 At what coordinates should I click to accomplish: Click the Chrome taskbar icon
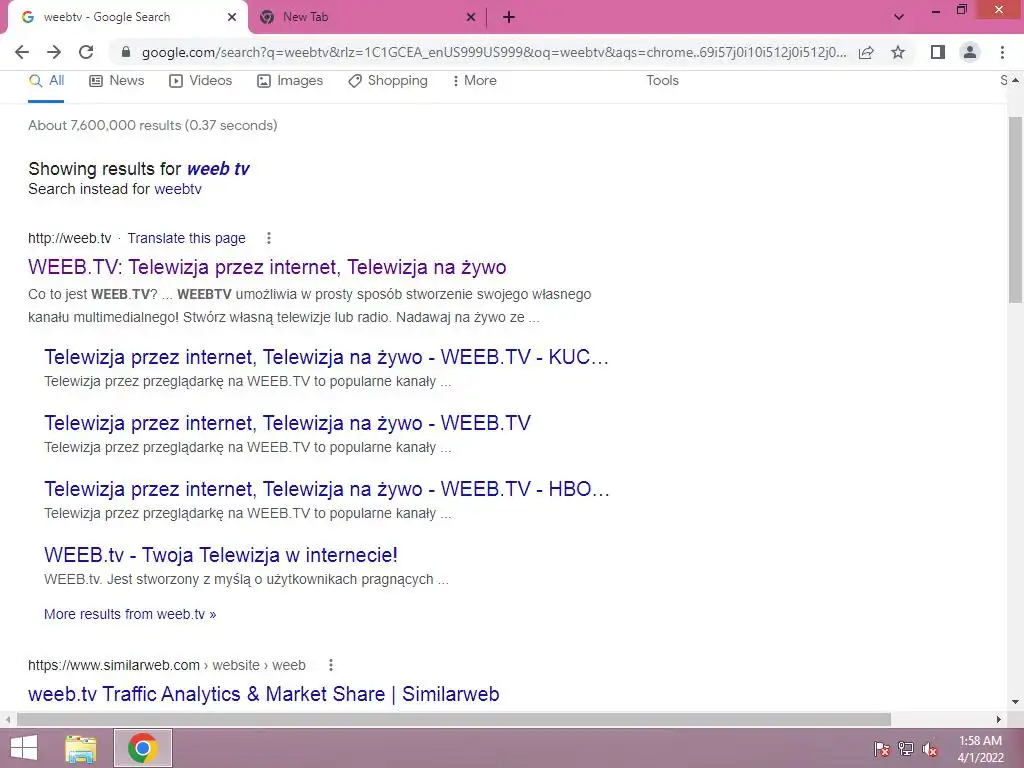pyautogui.click(x=143, y=748)
